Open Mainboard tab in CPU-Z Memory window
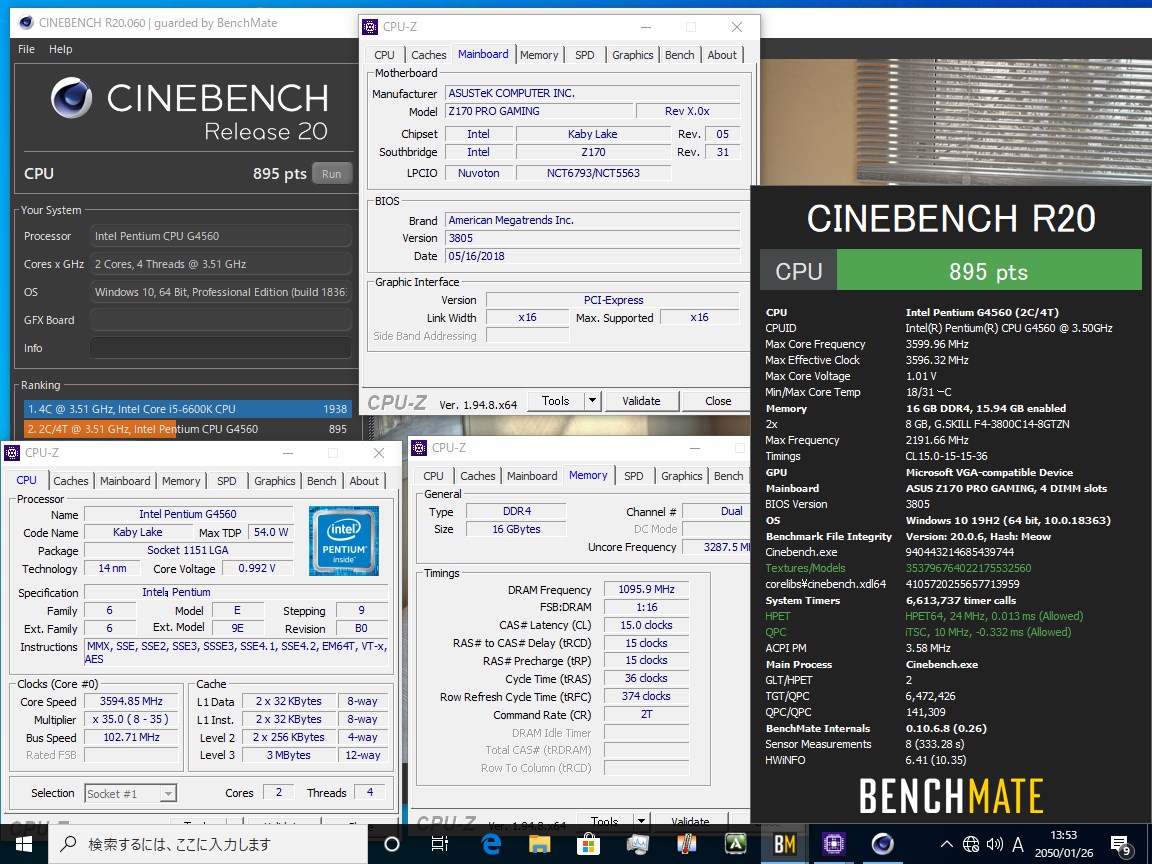Viewport: 1152px width, 864px height. pos(532,476)
